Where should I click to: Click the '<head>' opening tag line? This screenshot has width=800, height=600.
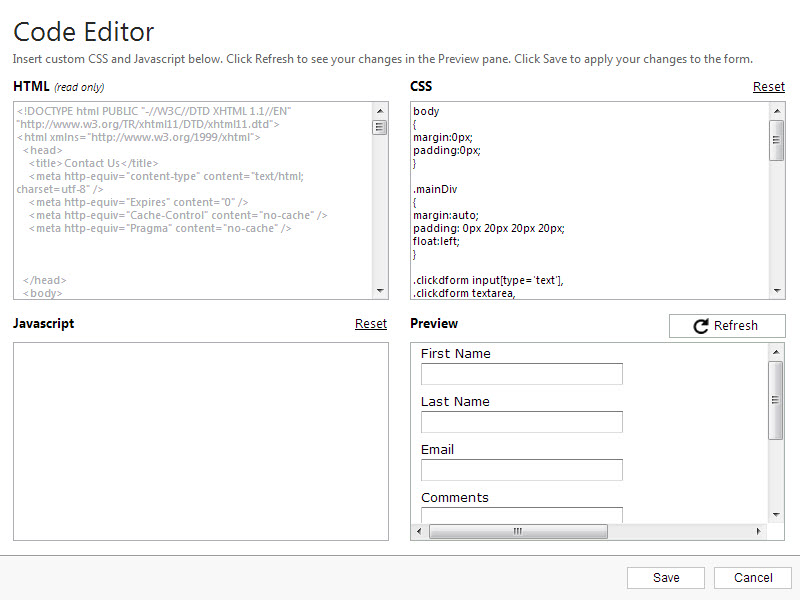[x=42, y=150]
